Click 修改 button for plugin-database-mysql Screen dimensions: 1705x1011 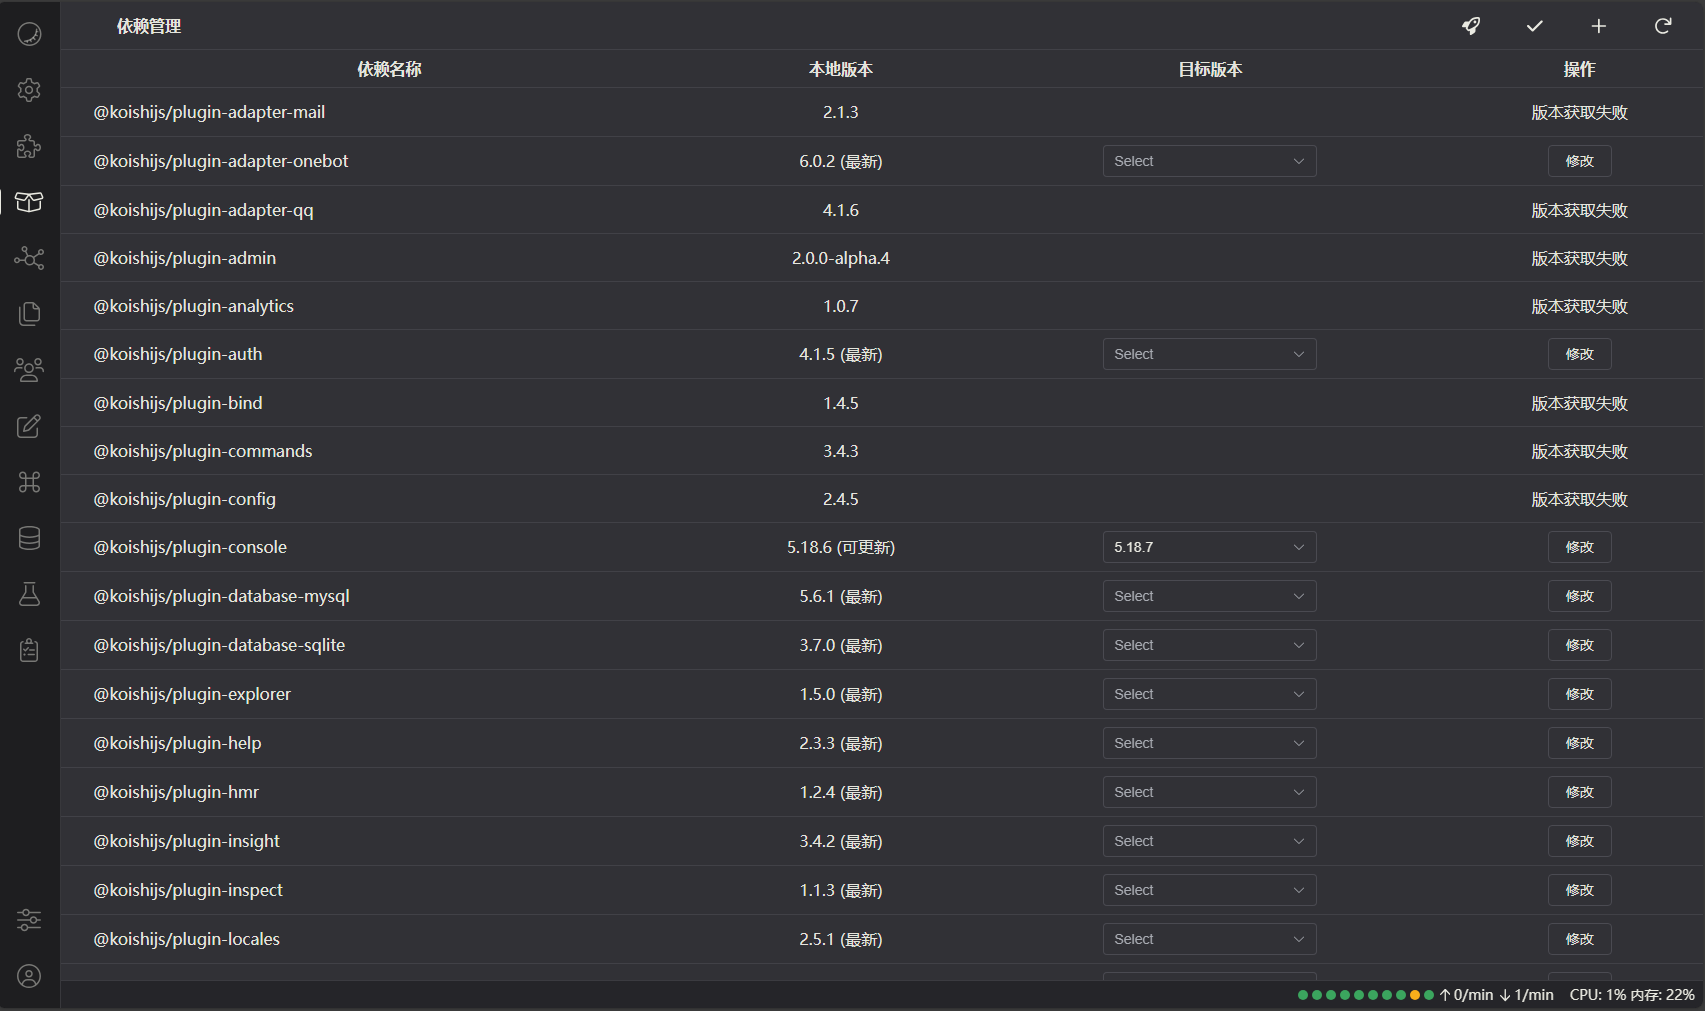[x=1579, y=595]
